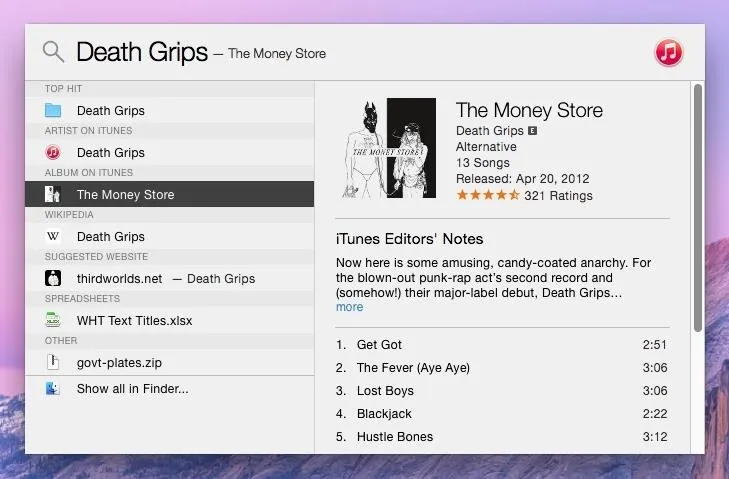Select govt-plates.zip result
Image resolution: width=729 pixels, height=479 pixels.
(170, 362)
